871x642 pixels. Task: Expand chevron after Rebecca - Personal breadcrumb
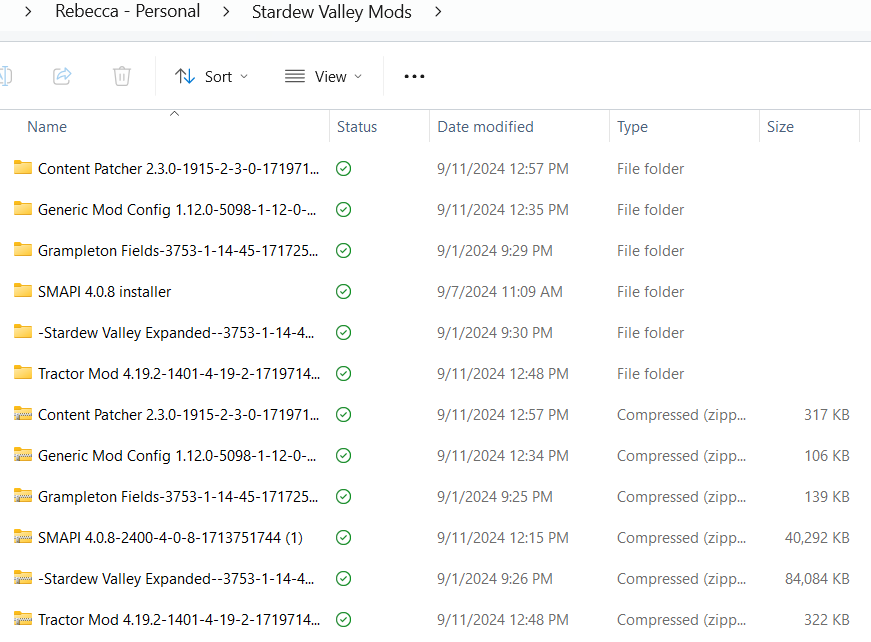pos(226,13)
